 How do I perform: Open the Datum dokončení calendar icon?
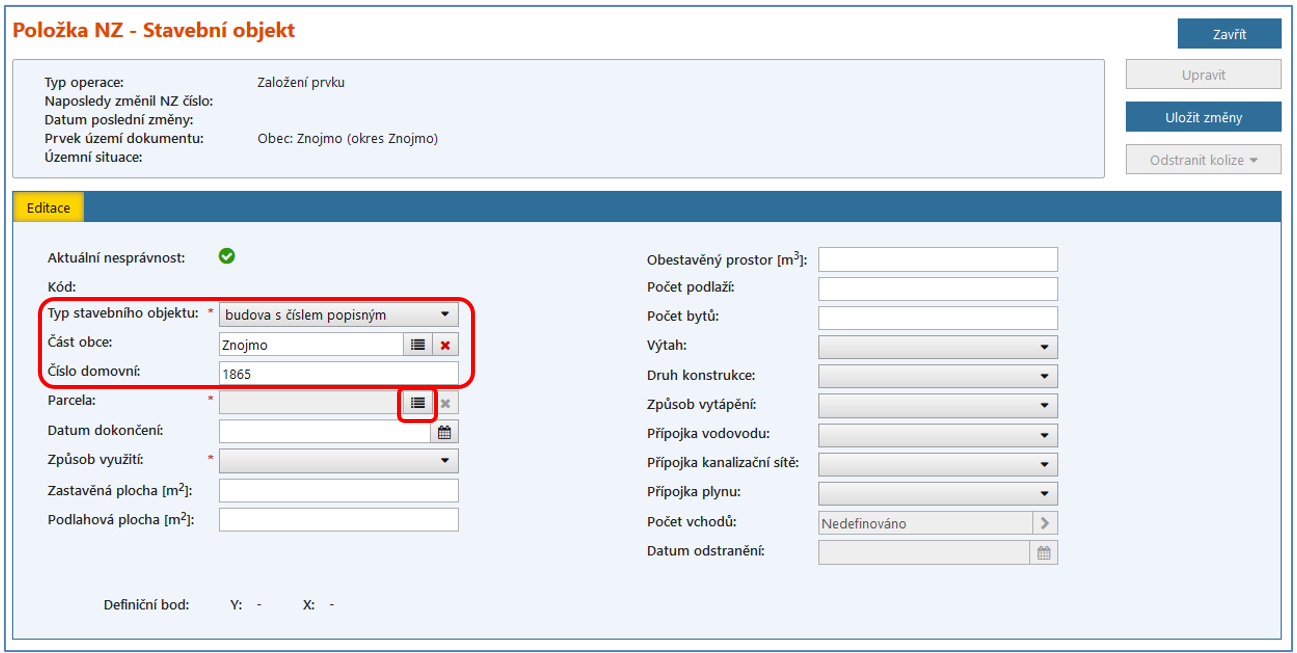point(445,432)
